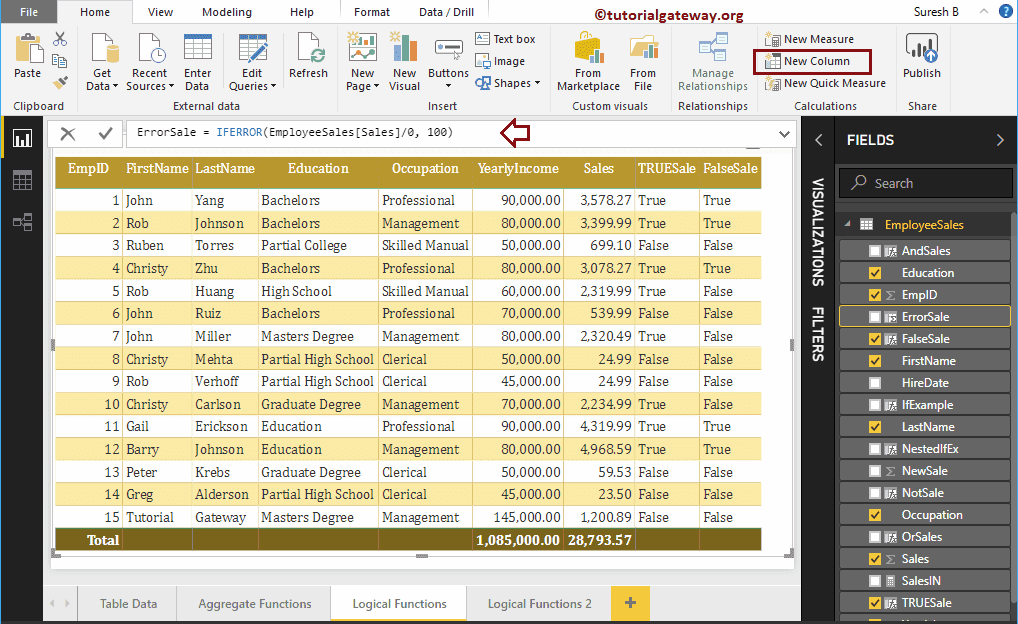Viewport: 1018px width, 624px height.
Task: Open the Shapes dropdown
Action: click(x=512, y=82)
